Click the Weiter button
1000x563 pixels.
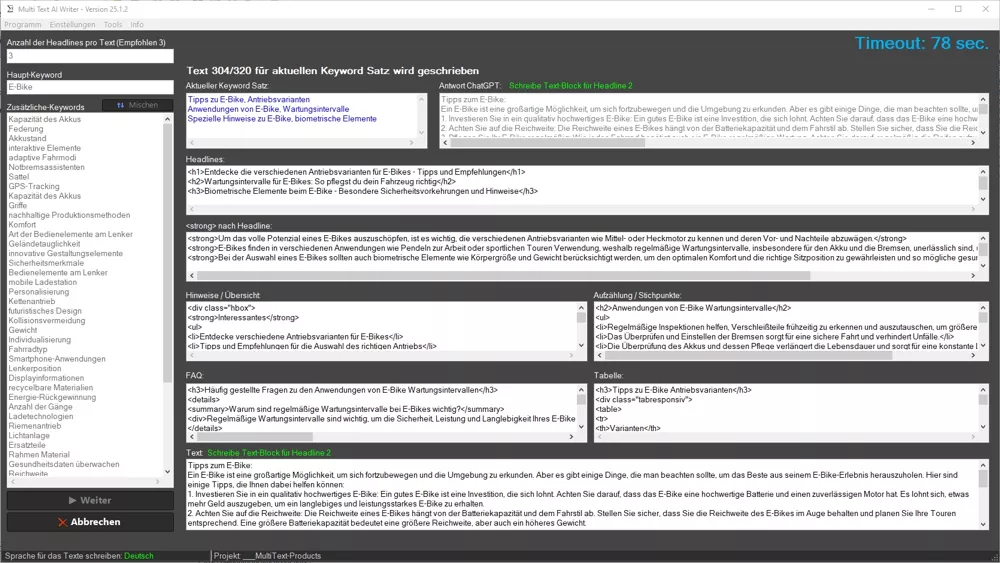90,501
